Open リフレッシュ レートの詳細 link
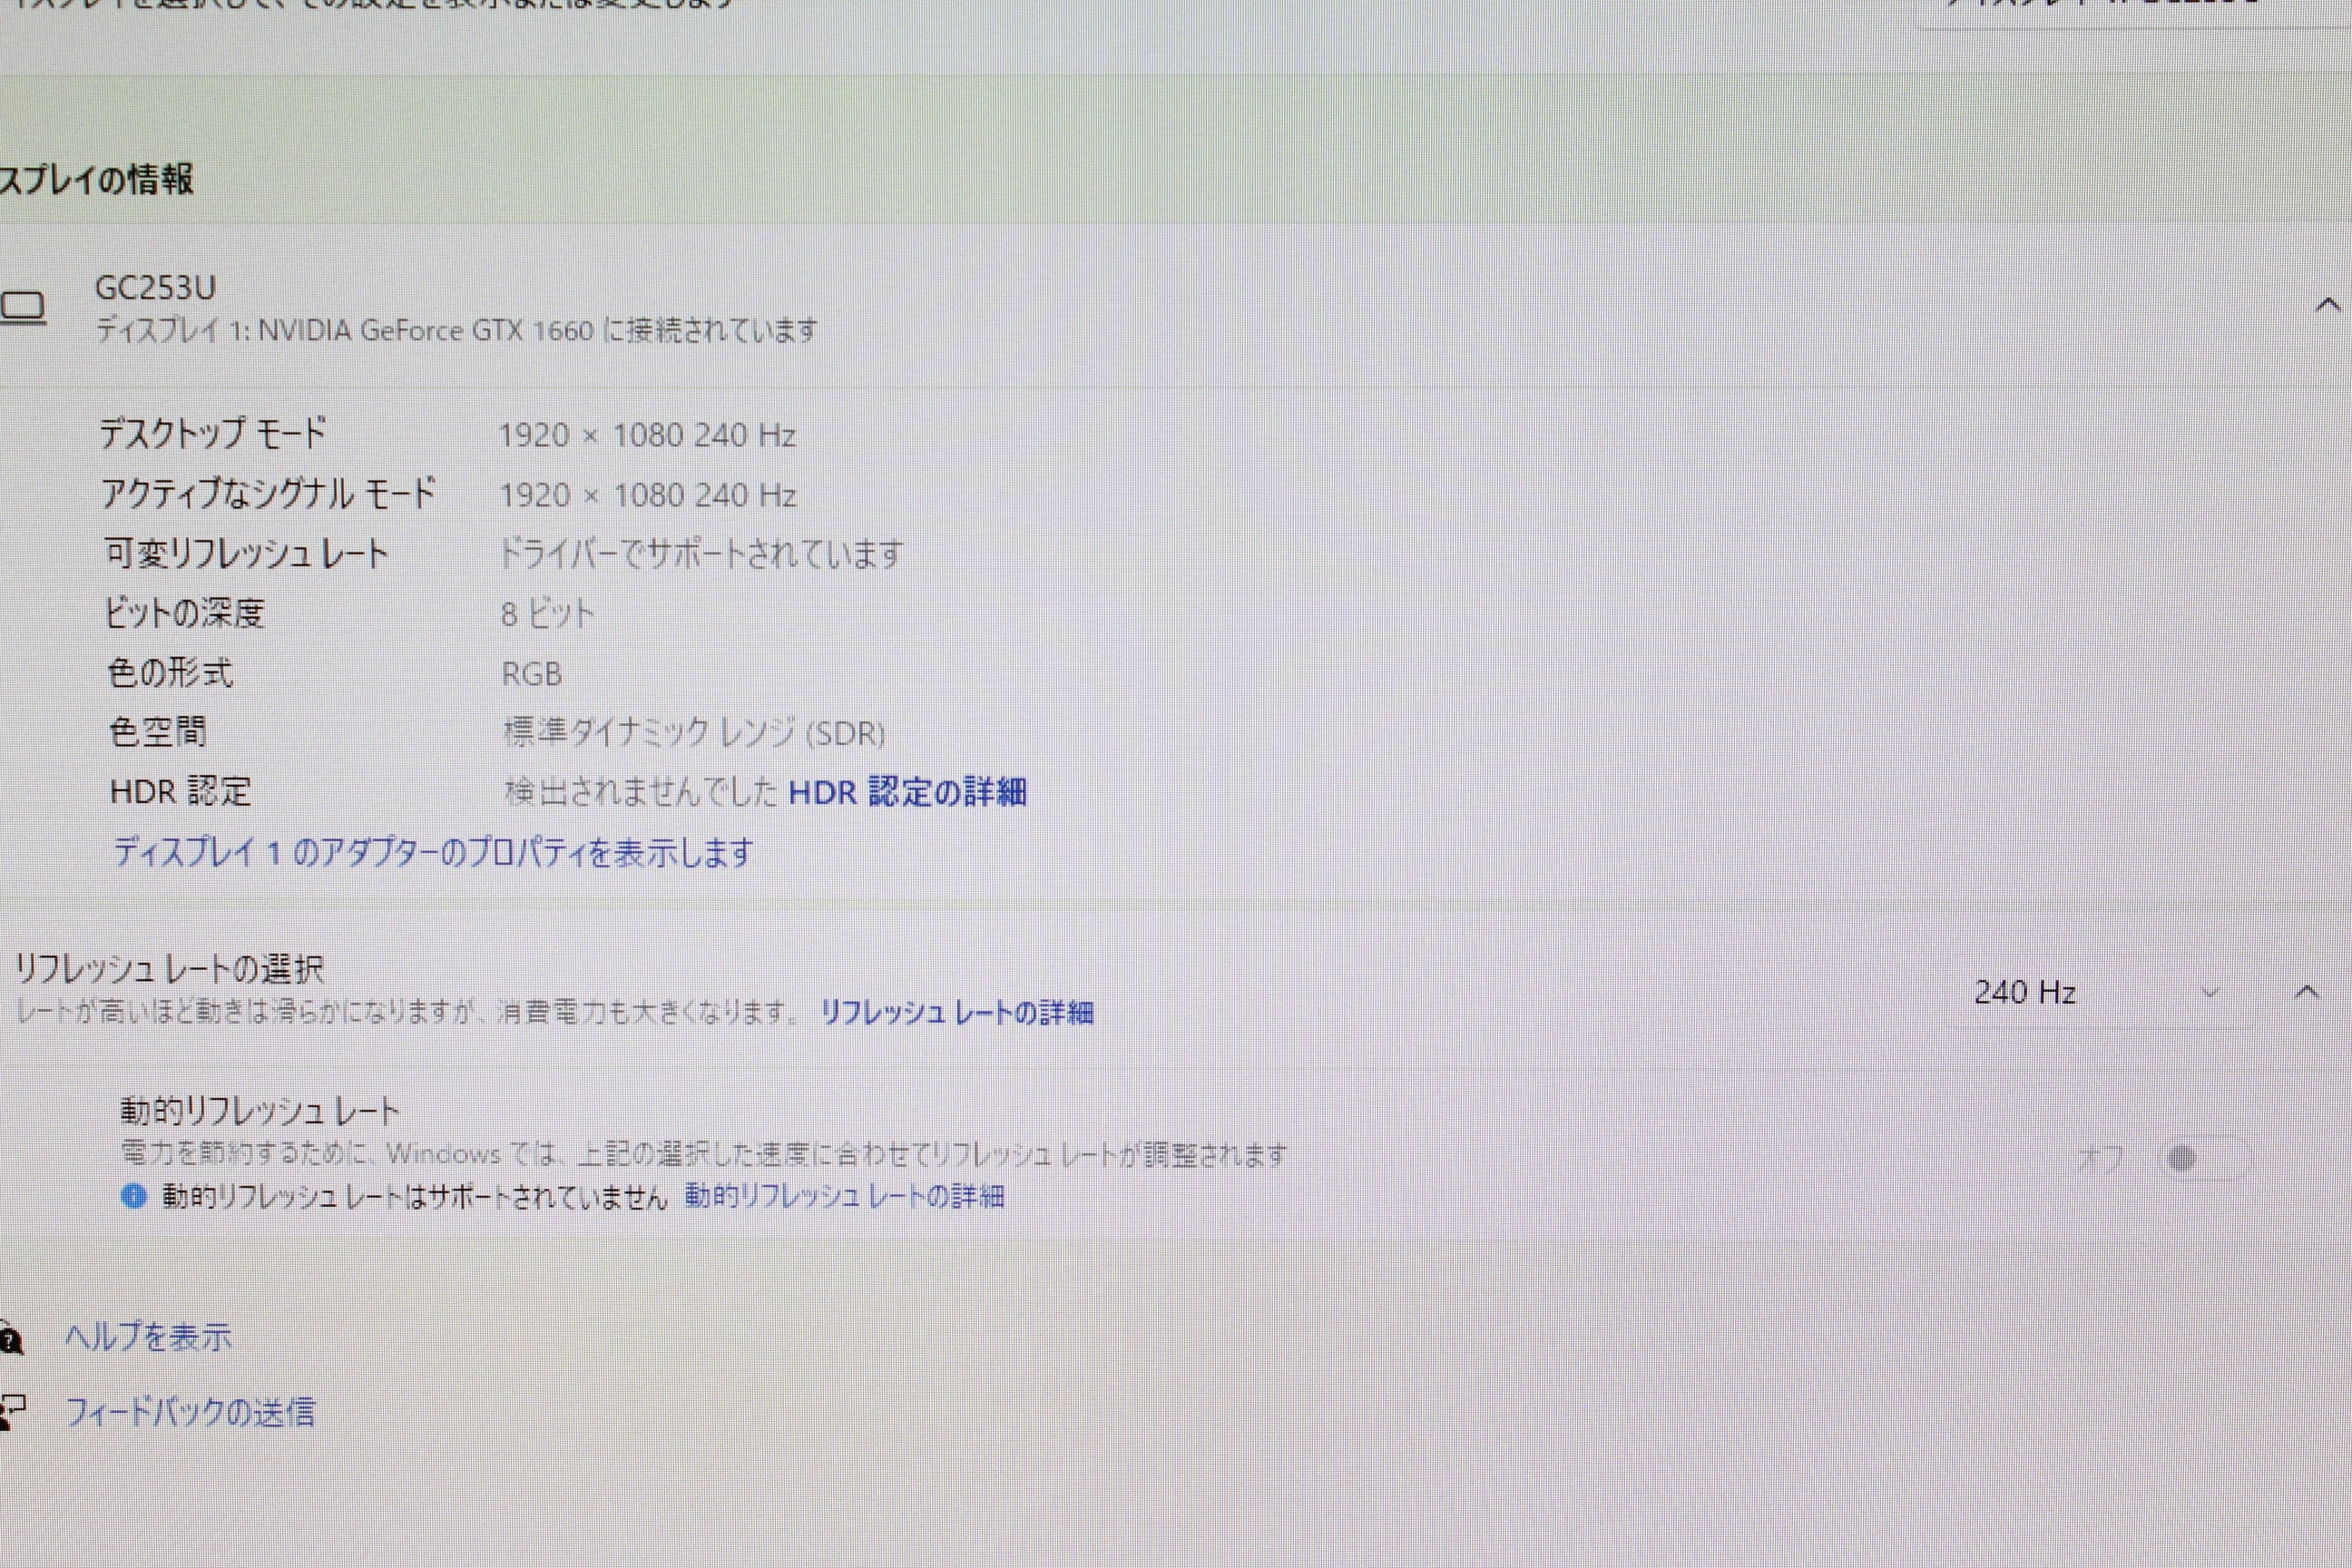2352x1568 pixels. tap(956, 1012)
